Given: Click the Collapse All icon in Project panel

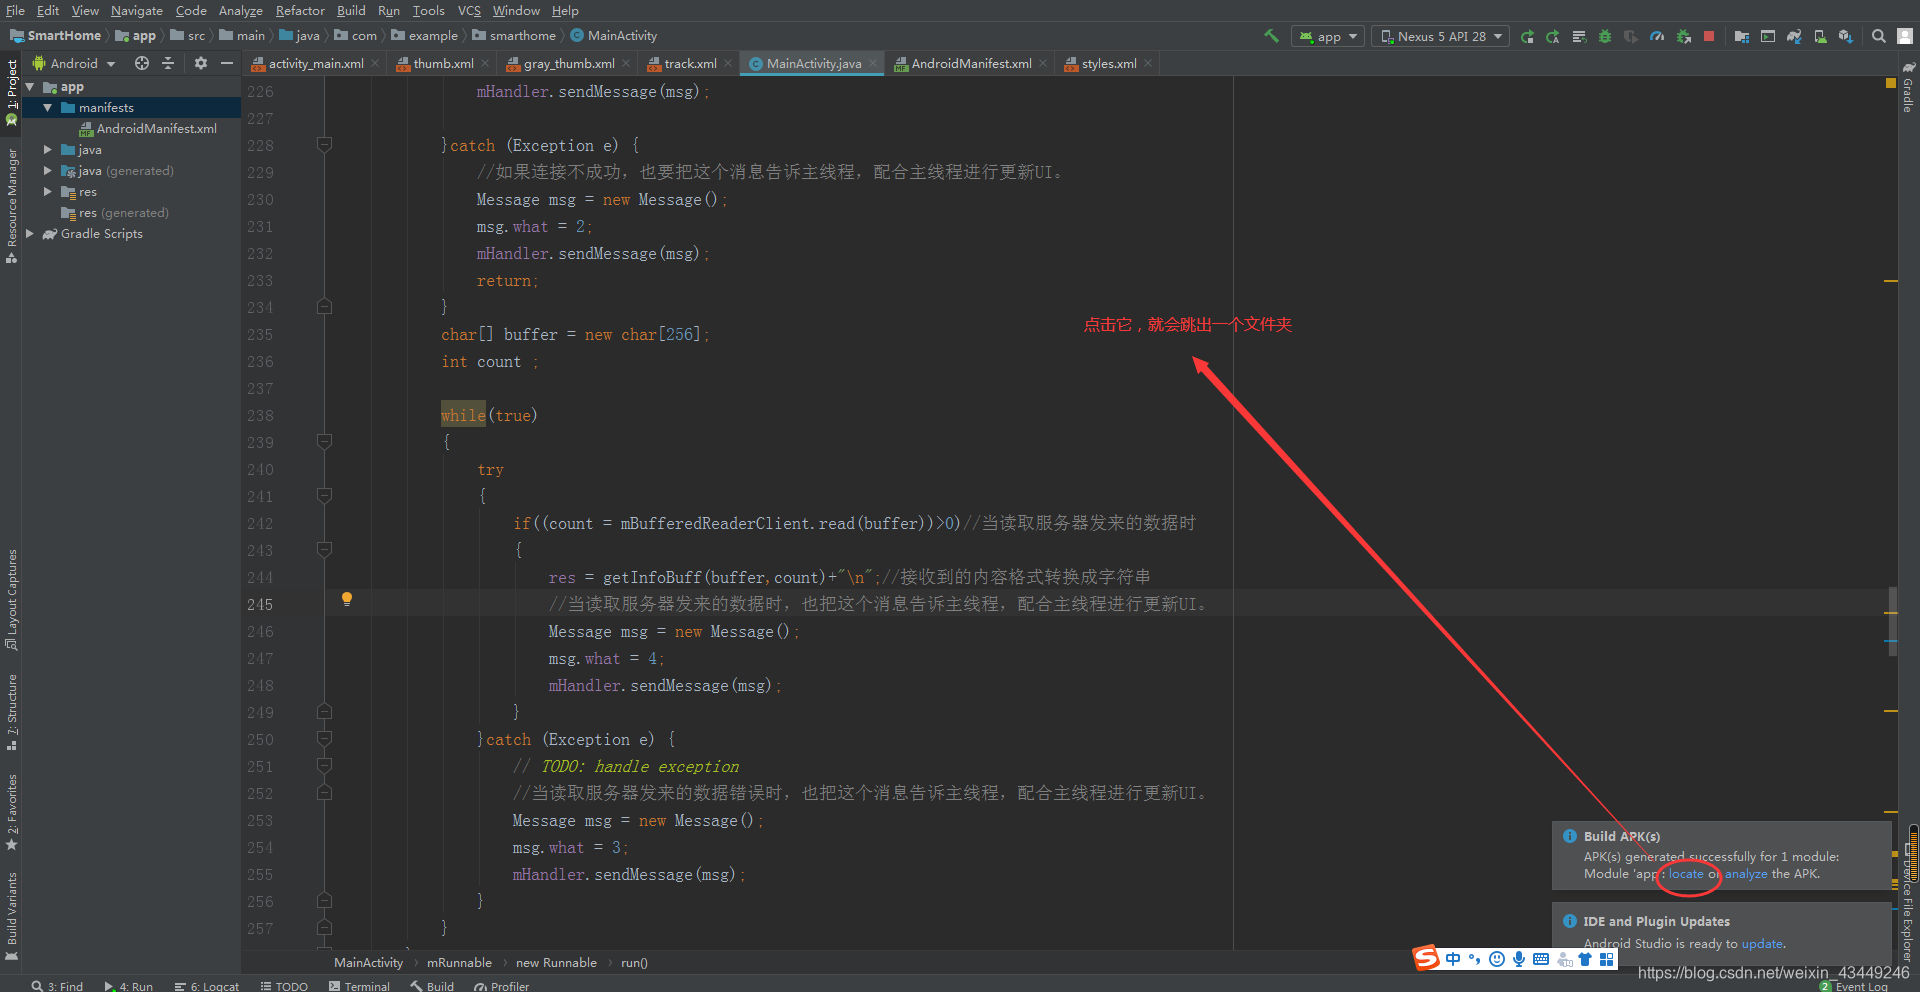Looking at the screenshot, I should (168, 63).
